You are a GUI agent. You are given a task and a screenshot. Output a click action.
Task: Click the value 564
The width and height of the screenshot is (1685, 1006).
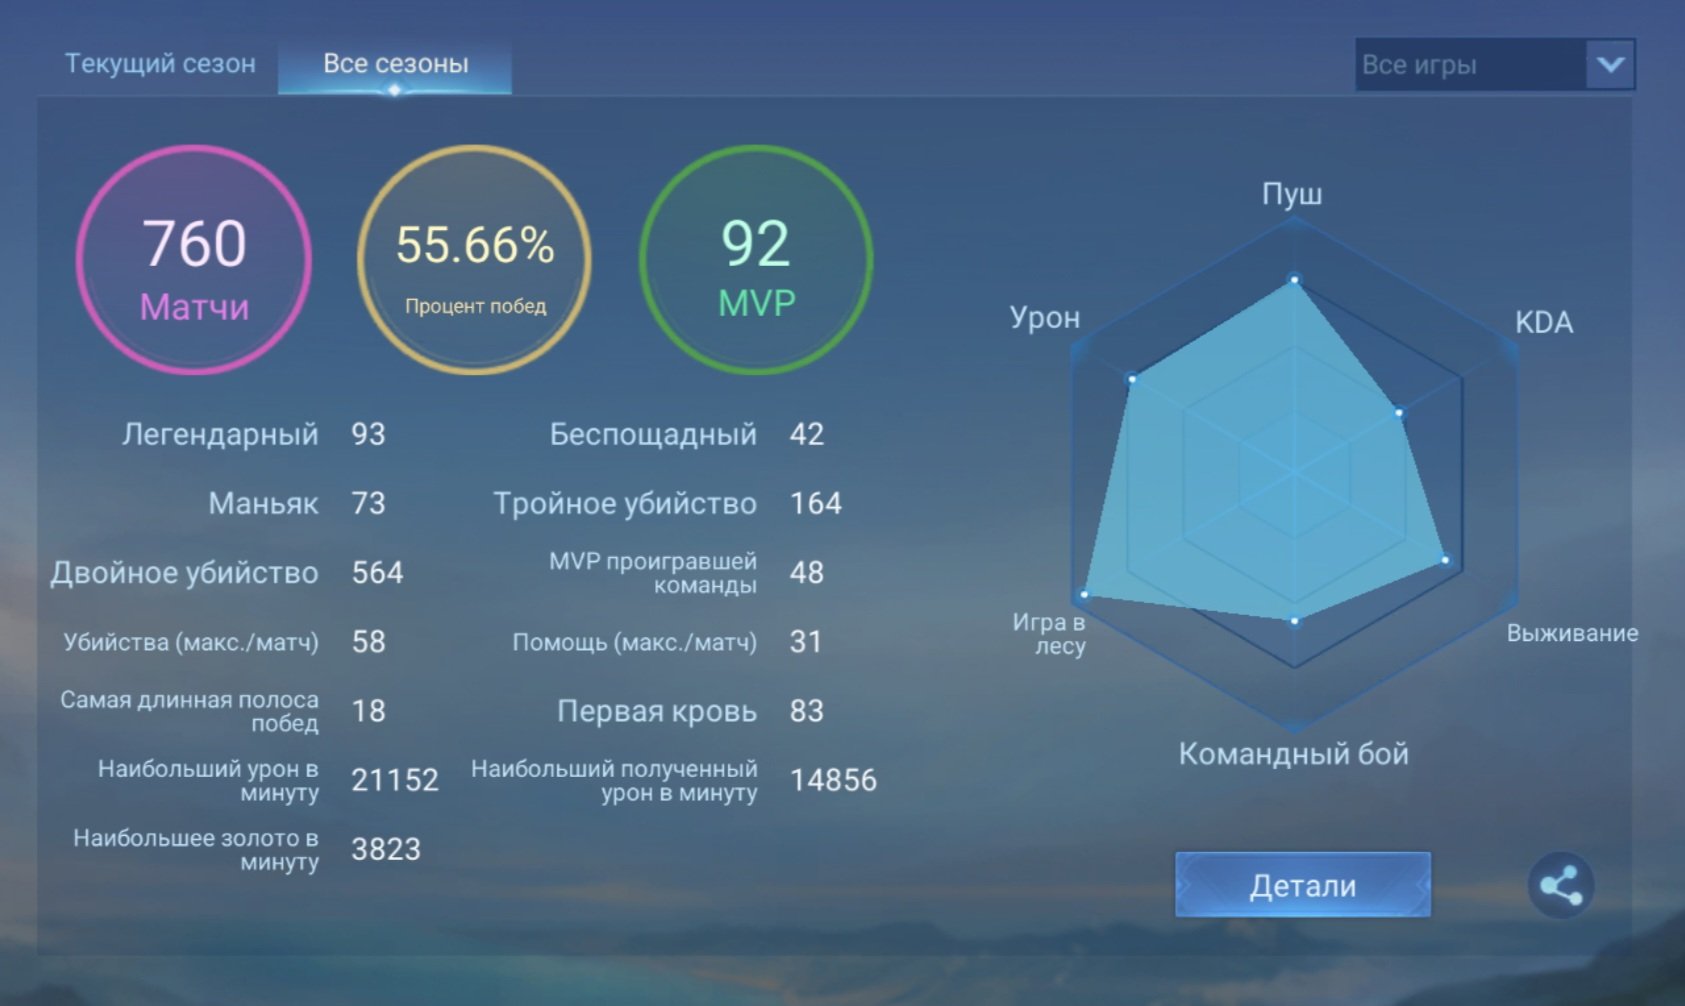pos(377,573)
